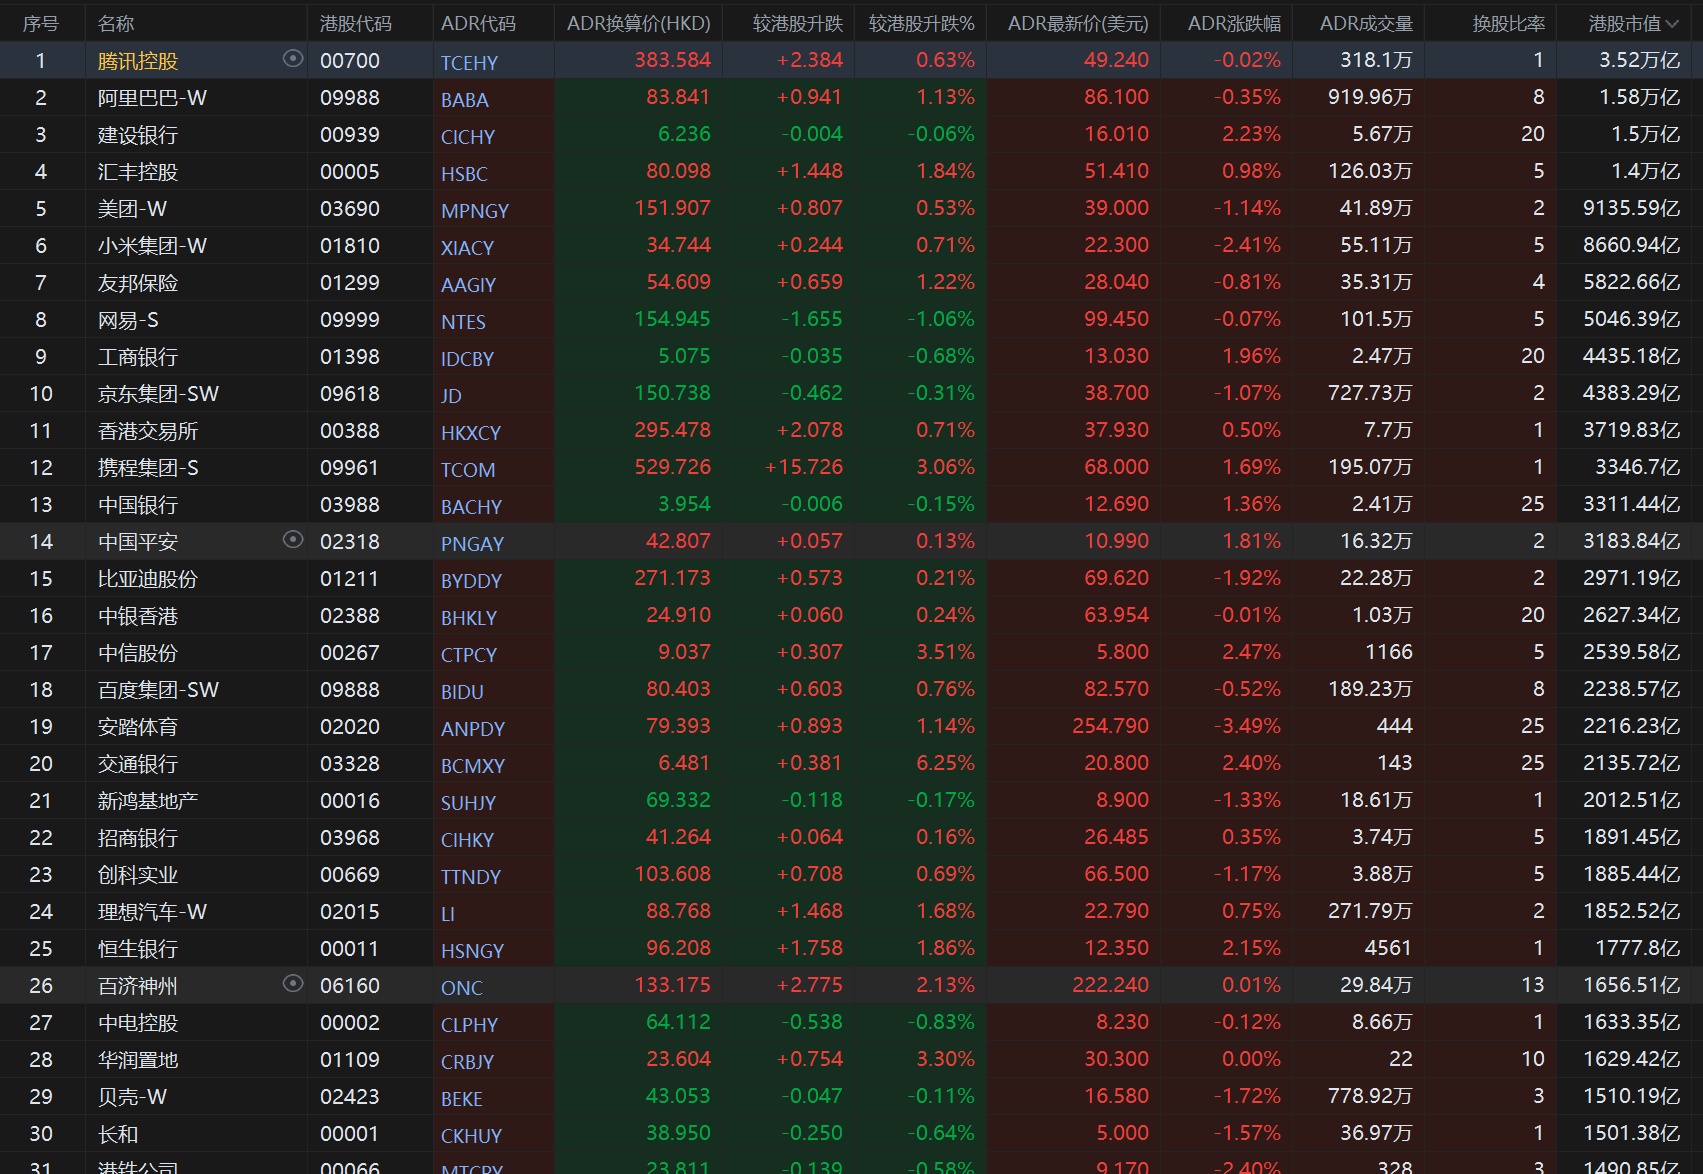The height and width of the screenshot is (1174, 1703).
Task: Sort by the ADR涨跌幅 header
Action: (x=1234, y=23)
